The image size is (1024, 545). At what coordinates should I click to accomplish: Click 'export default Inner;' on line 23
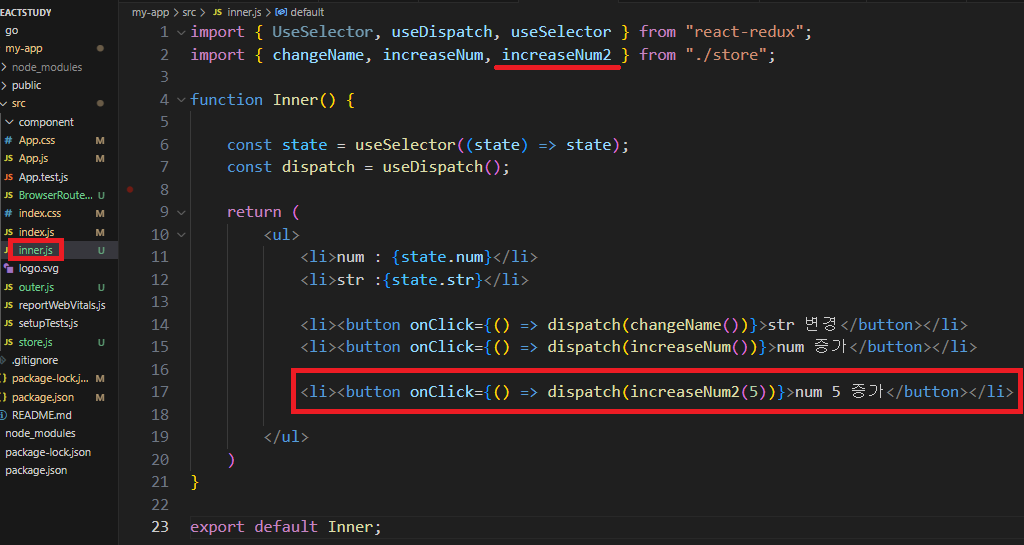tap(285, 527)
